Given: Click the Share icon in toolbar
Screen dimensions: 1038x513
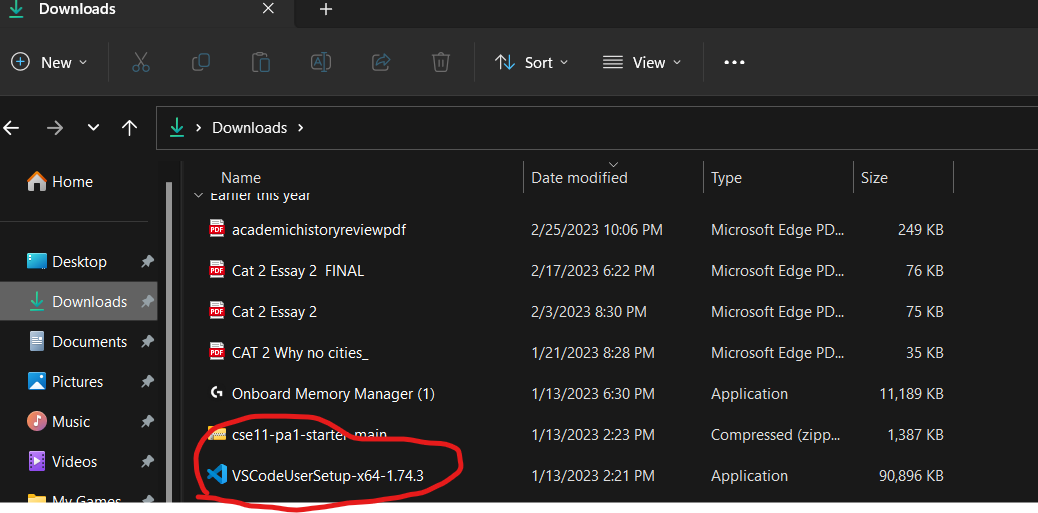Looking at the screenshot, I should point(380,62).
